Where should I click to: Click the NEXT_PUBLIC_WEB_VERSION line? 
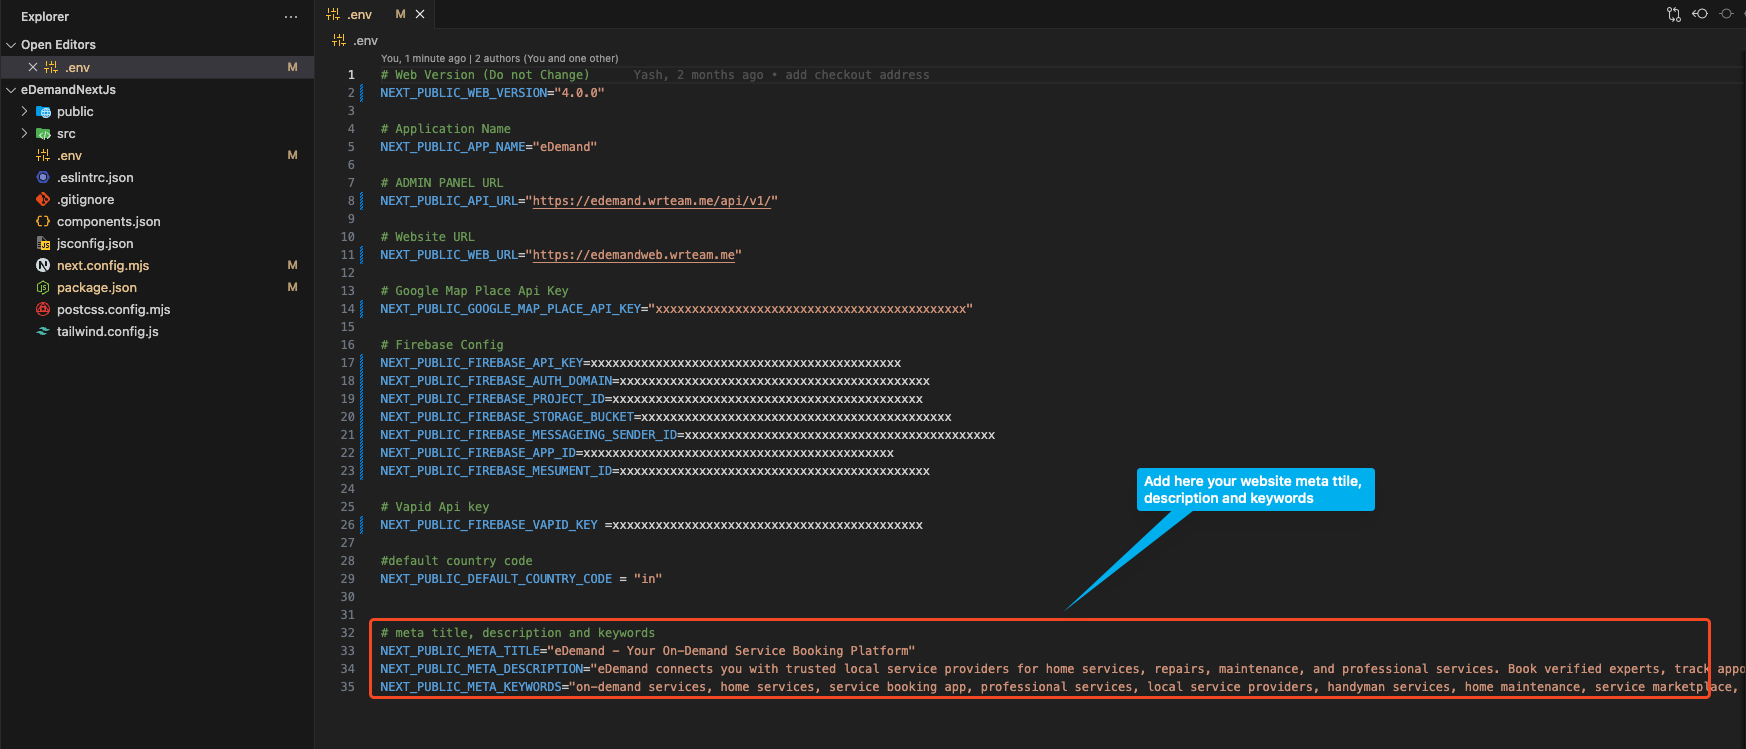tap(492, 93)
